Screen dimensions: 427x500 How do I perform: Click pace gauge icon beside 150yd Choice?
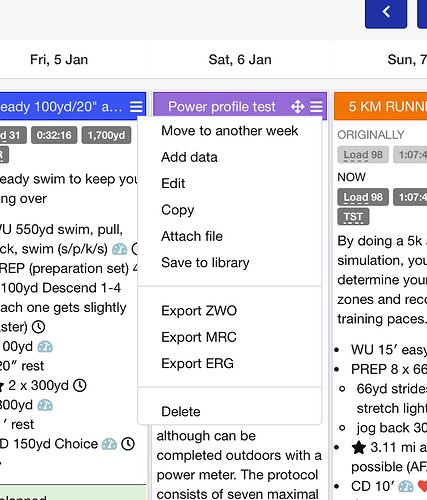109,444
